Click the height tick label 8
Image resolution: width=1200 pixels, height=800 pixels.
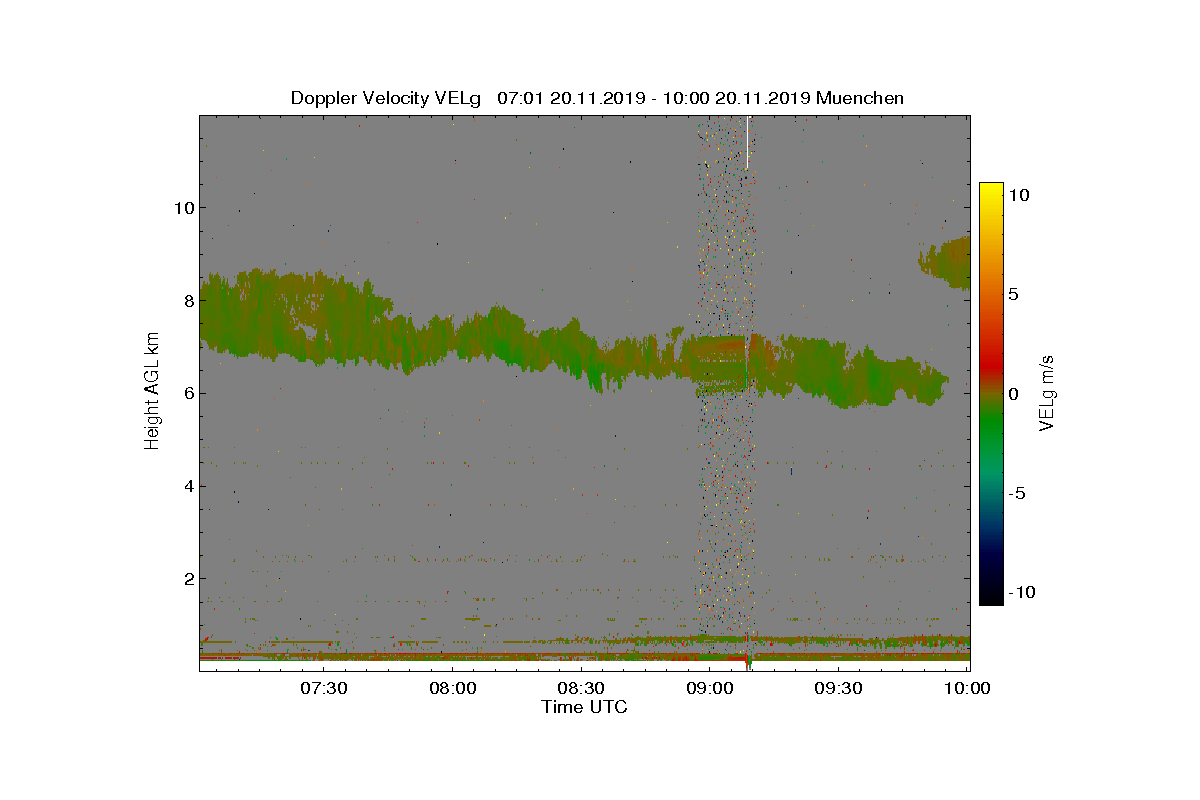click(188, 300)
